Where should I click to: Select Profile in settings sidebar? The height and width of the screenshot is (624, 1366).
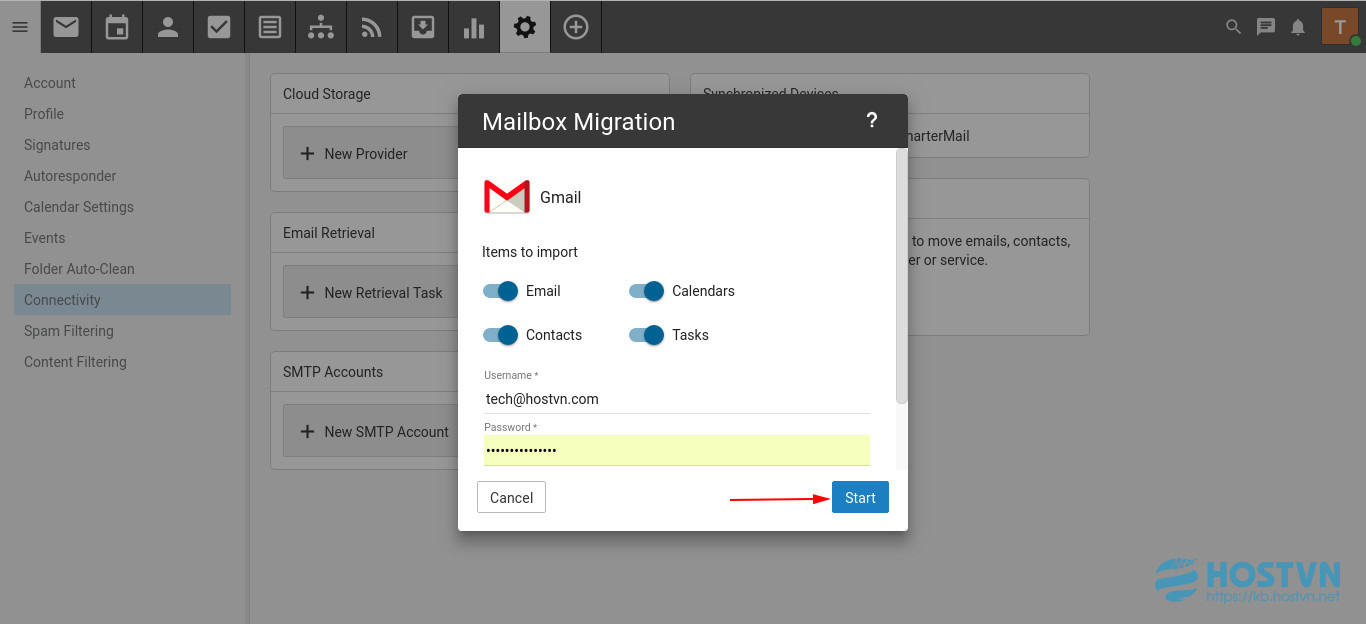point(44,114)
